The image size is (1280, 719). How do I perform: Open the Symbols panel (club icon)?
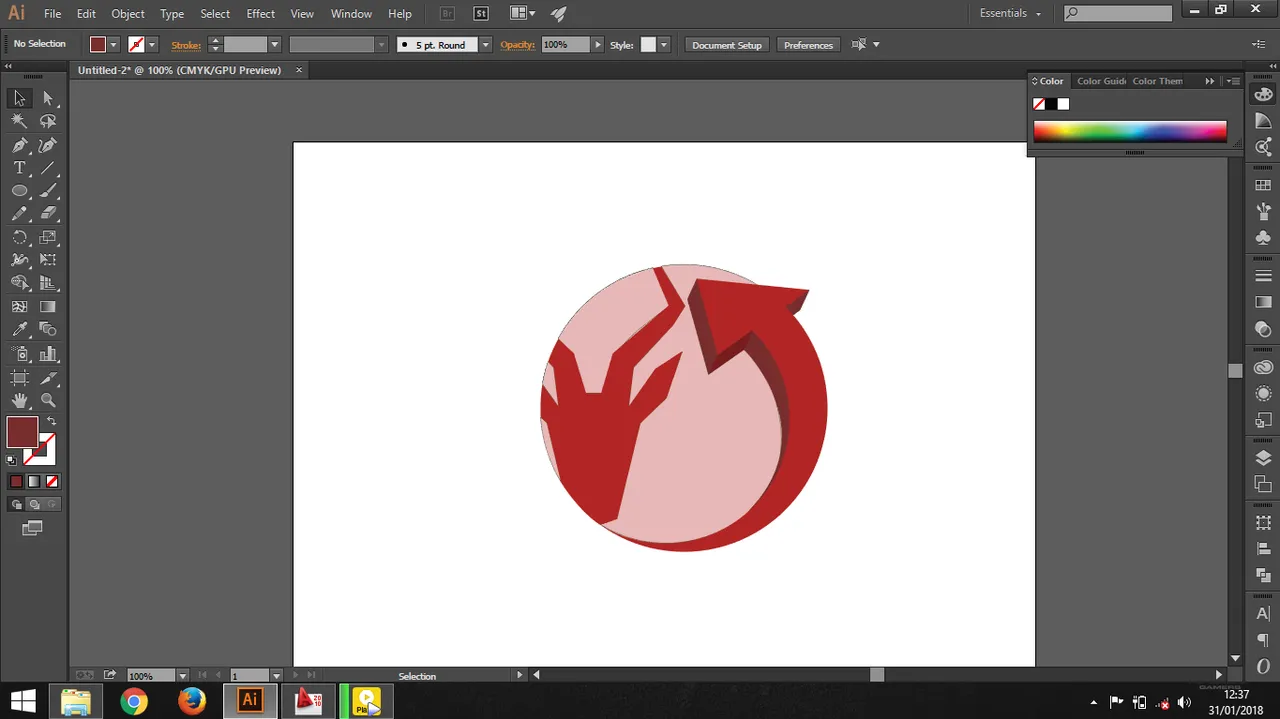tap(1263, 238)
